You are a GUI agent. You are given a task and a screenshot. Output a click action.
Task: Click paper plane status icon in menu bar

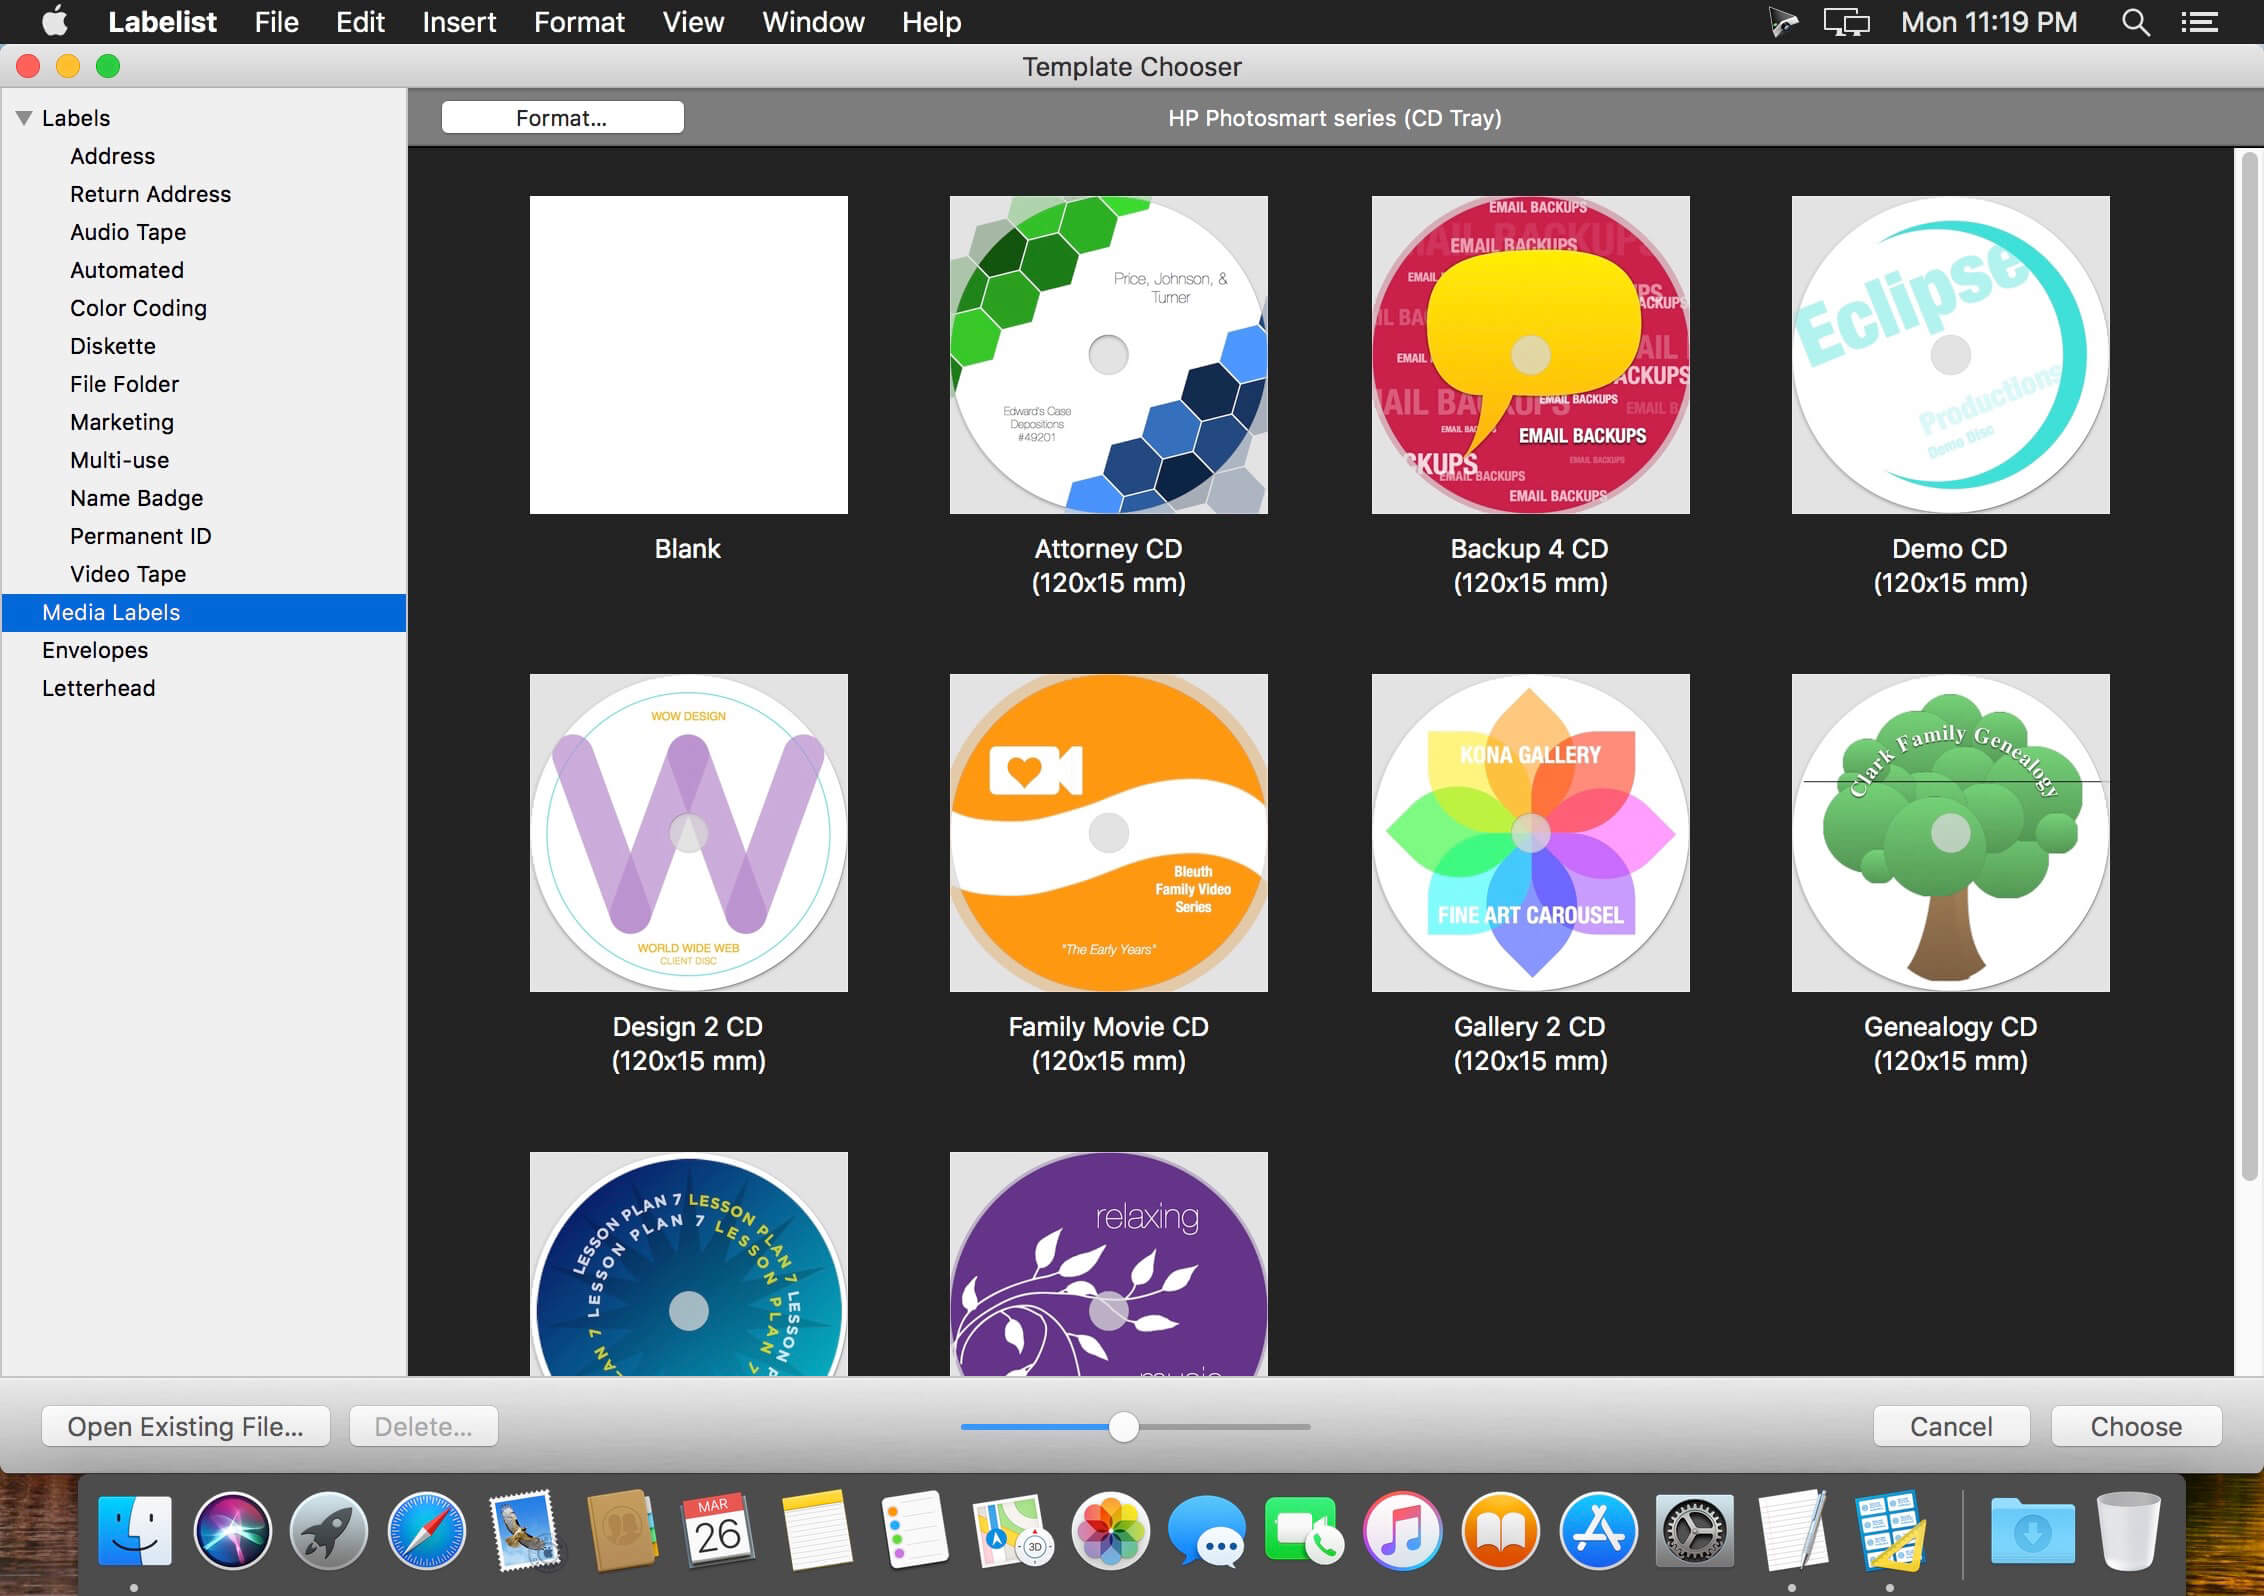point(1782,22)
